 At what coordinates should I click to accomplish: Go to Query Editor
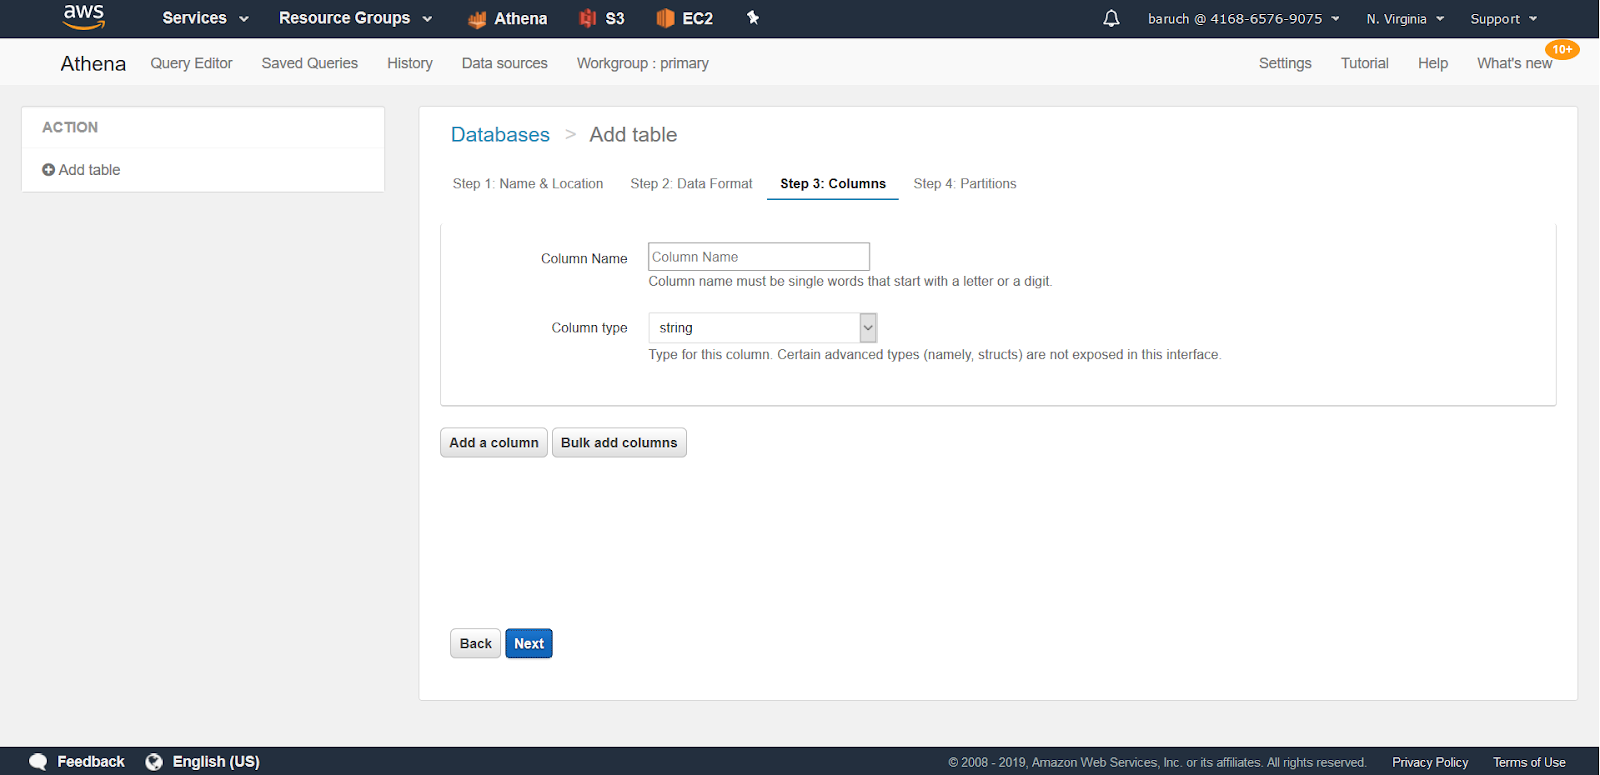click(x=191, y=63)
